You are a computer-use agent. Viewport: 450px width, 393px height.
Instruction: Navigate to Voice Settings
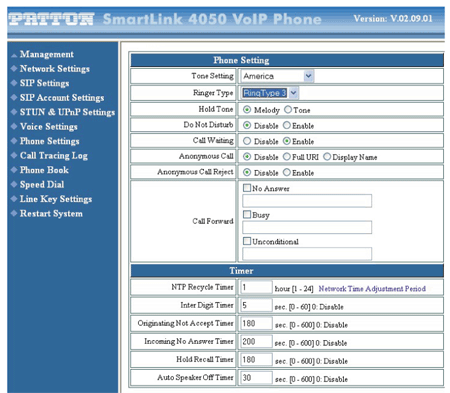coord(49,127)
